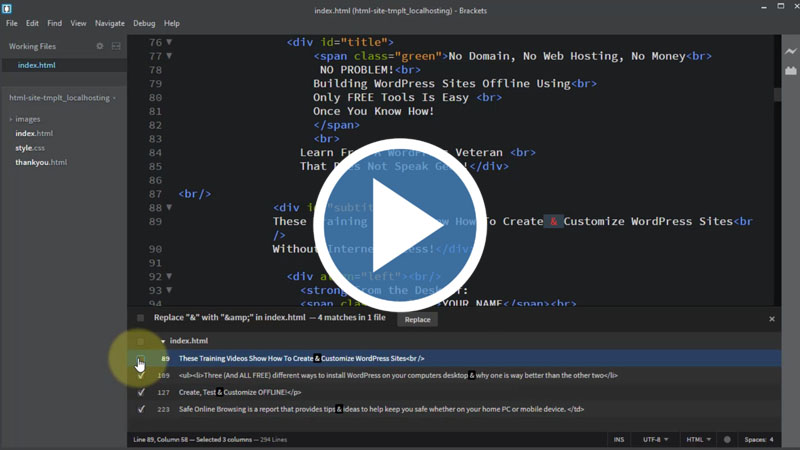Click the Working Files gear settings icon
The height and width of the screenshot is (450, 800).
pos(99,46)
